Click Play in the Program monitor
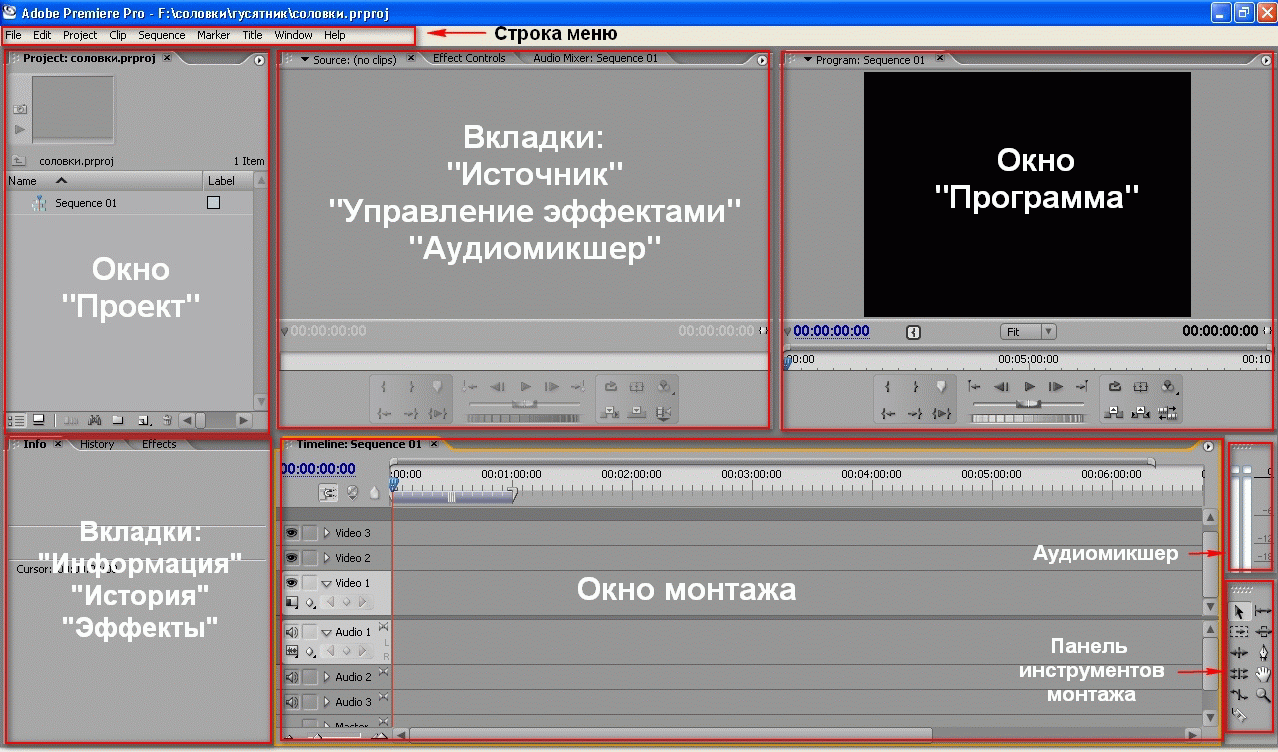Image resolution: width=1278 pixels, height=752 pixels. pyautogui.click(x=1029, y=387)
